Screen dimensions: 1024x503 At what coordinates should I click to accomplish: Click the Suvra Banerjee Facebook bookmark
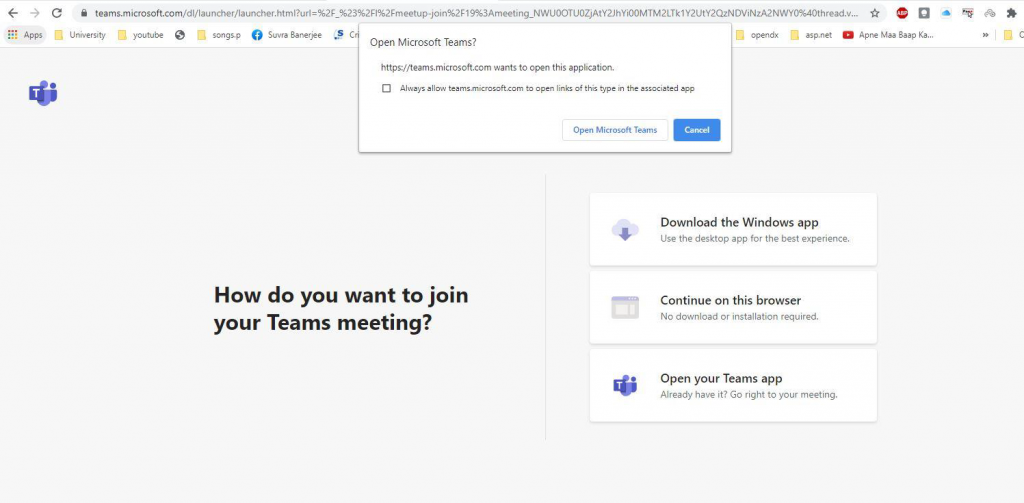[283, 35]
